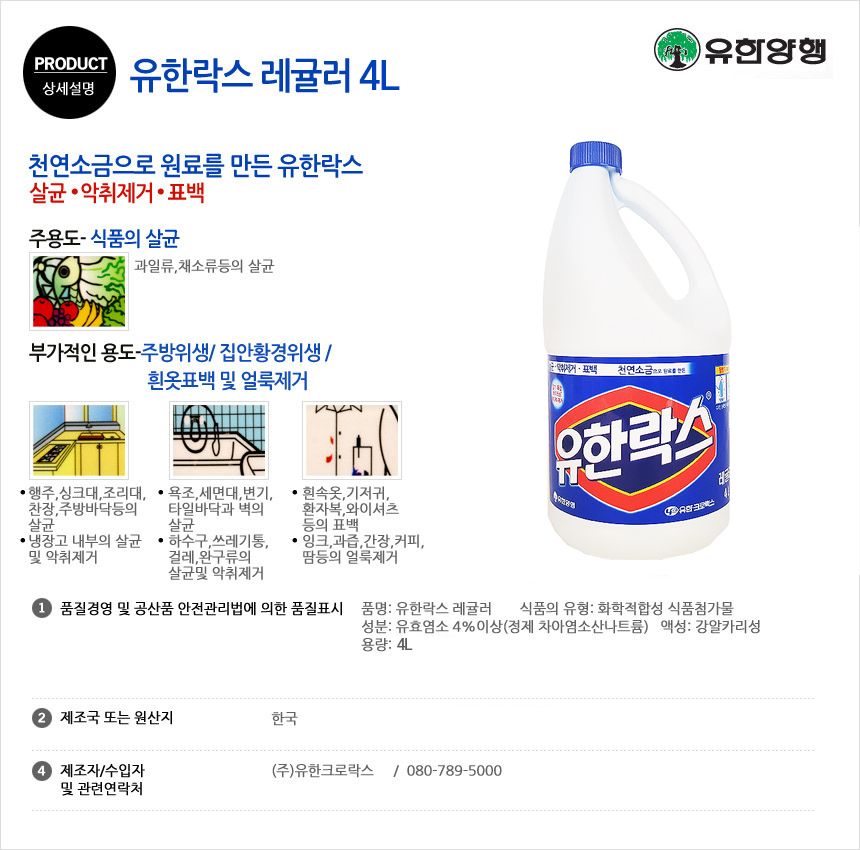
Task: Click the red 살균•악취제거•표백 text
Action: click(117, 193)
